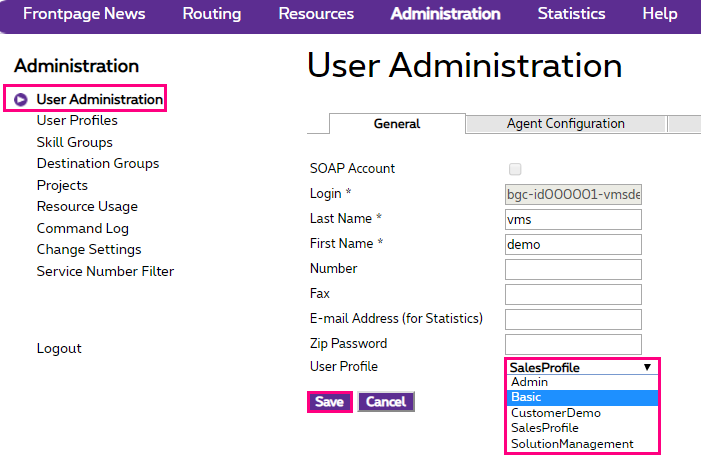Viewport: 701px width, 458px height.
Task: Click into the Last Name field
Action: (x=573, y=219)
